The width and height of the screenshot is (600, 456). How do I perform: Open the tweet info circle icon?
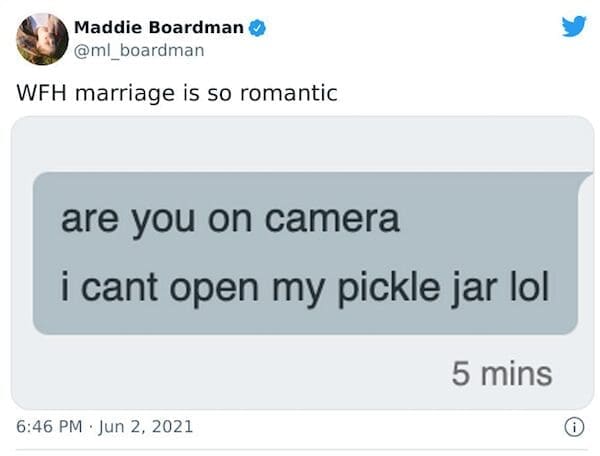(x=573, y=426)
